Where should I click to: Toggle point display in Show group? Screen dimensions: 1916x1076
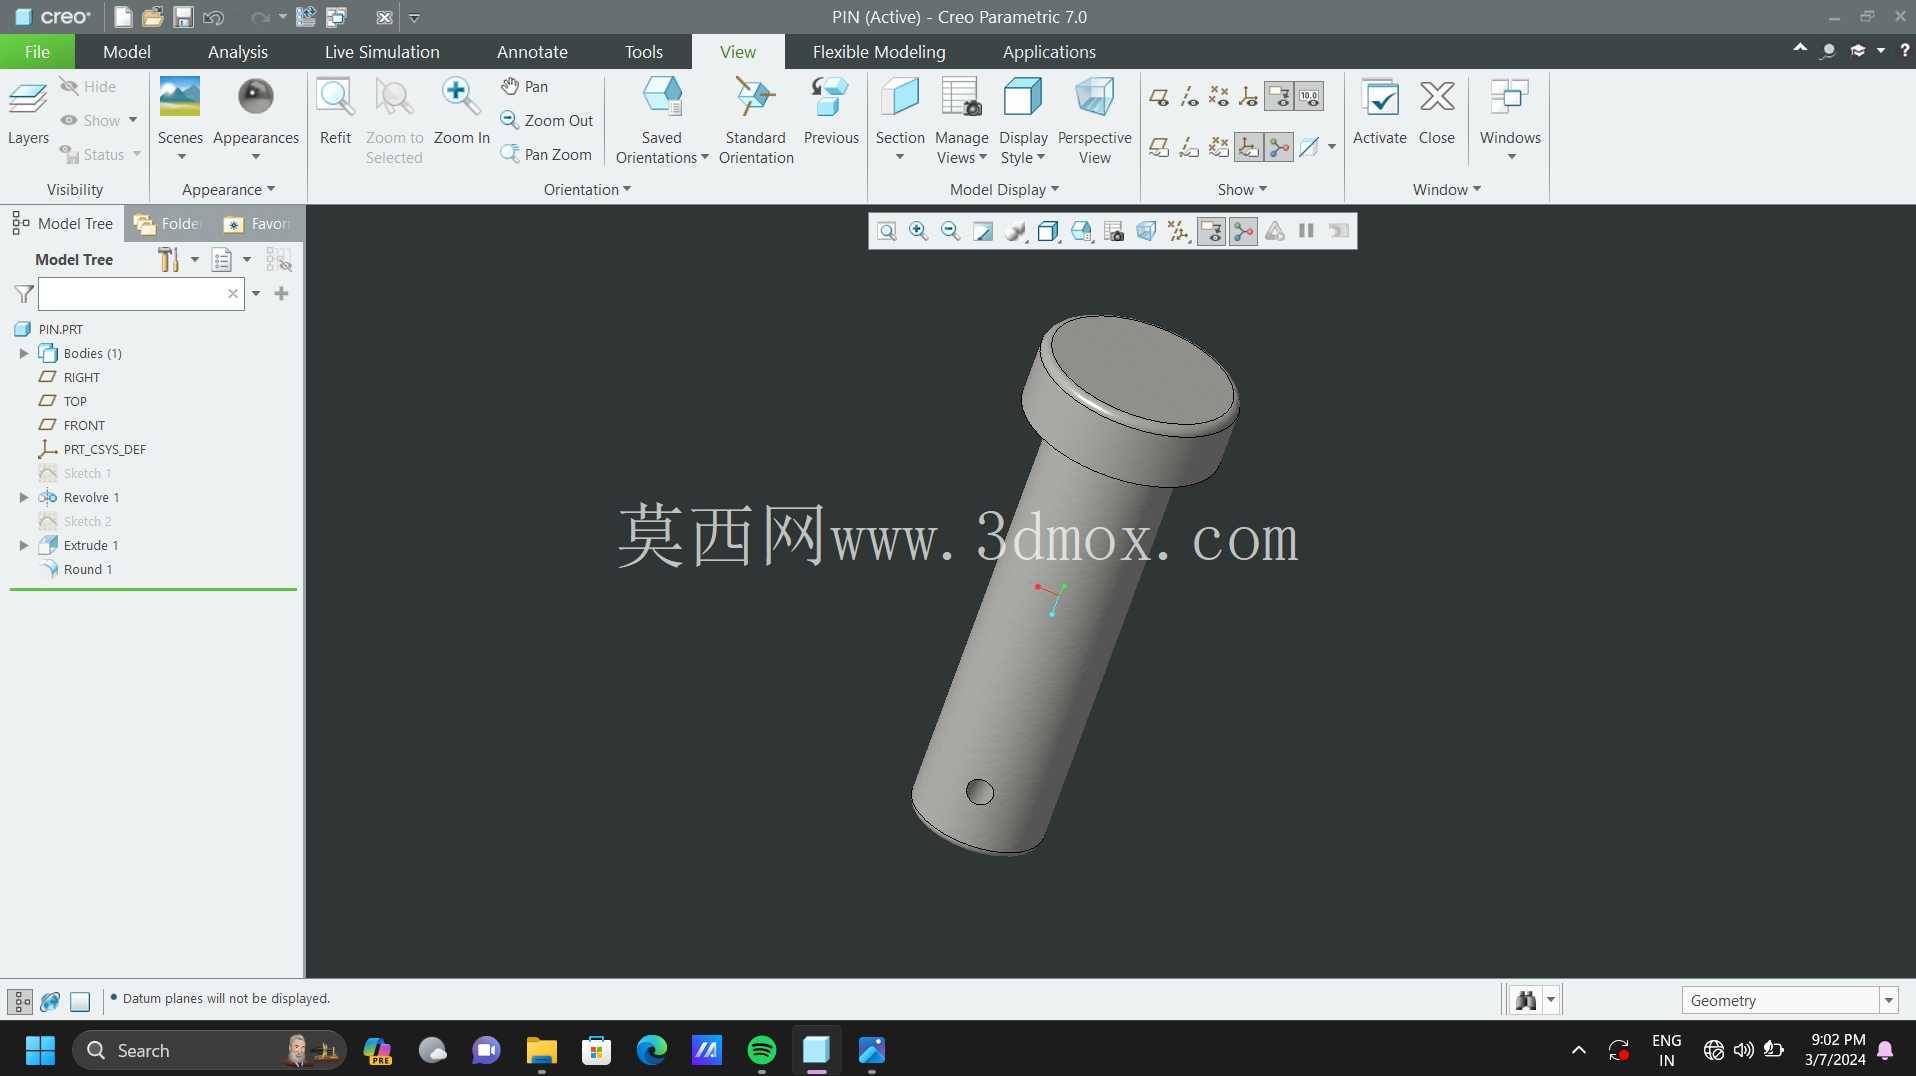pyautogui.click(x=1219, y=97)
